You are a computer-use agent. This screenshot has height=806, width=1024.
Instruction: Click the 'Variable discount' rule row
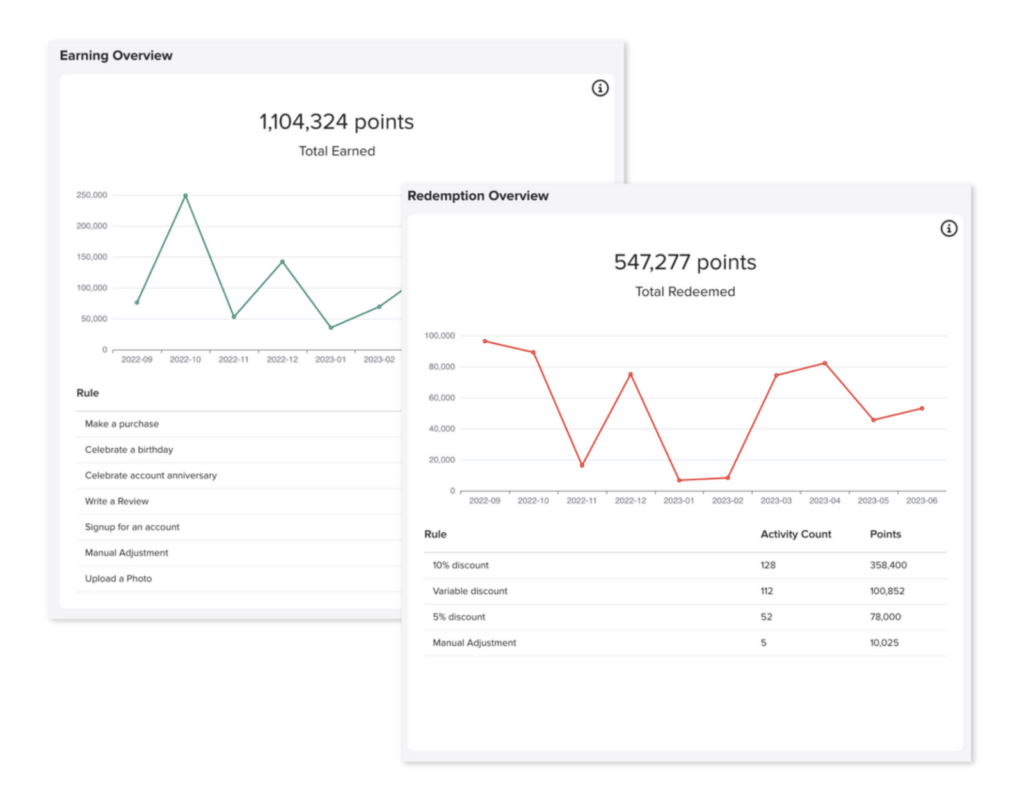coord(470,591)
